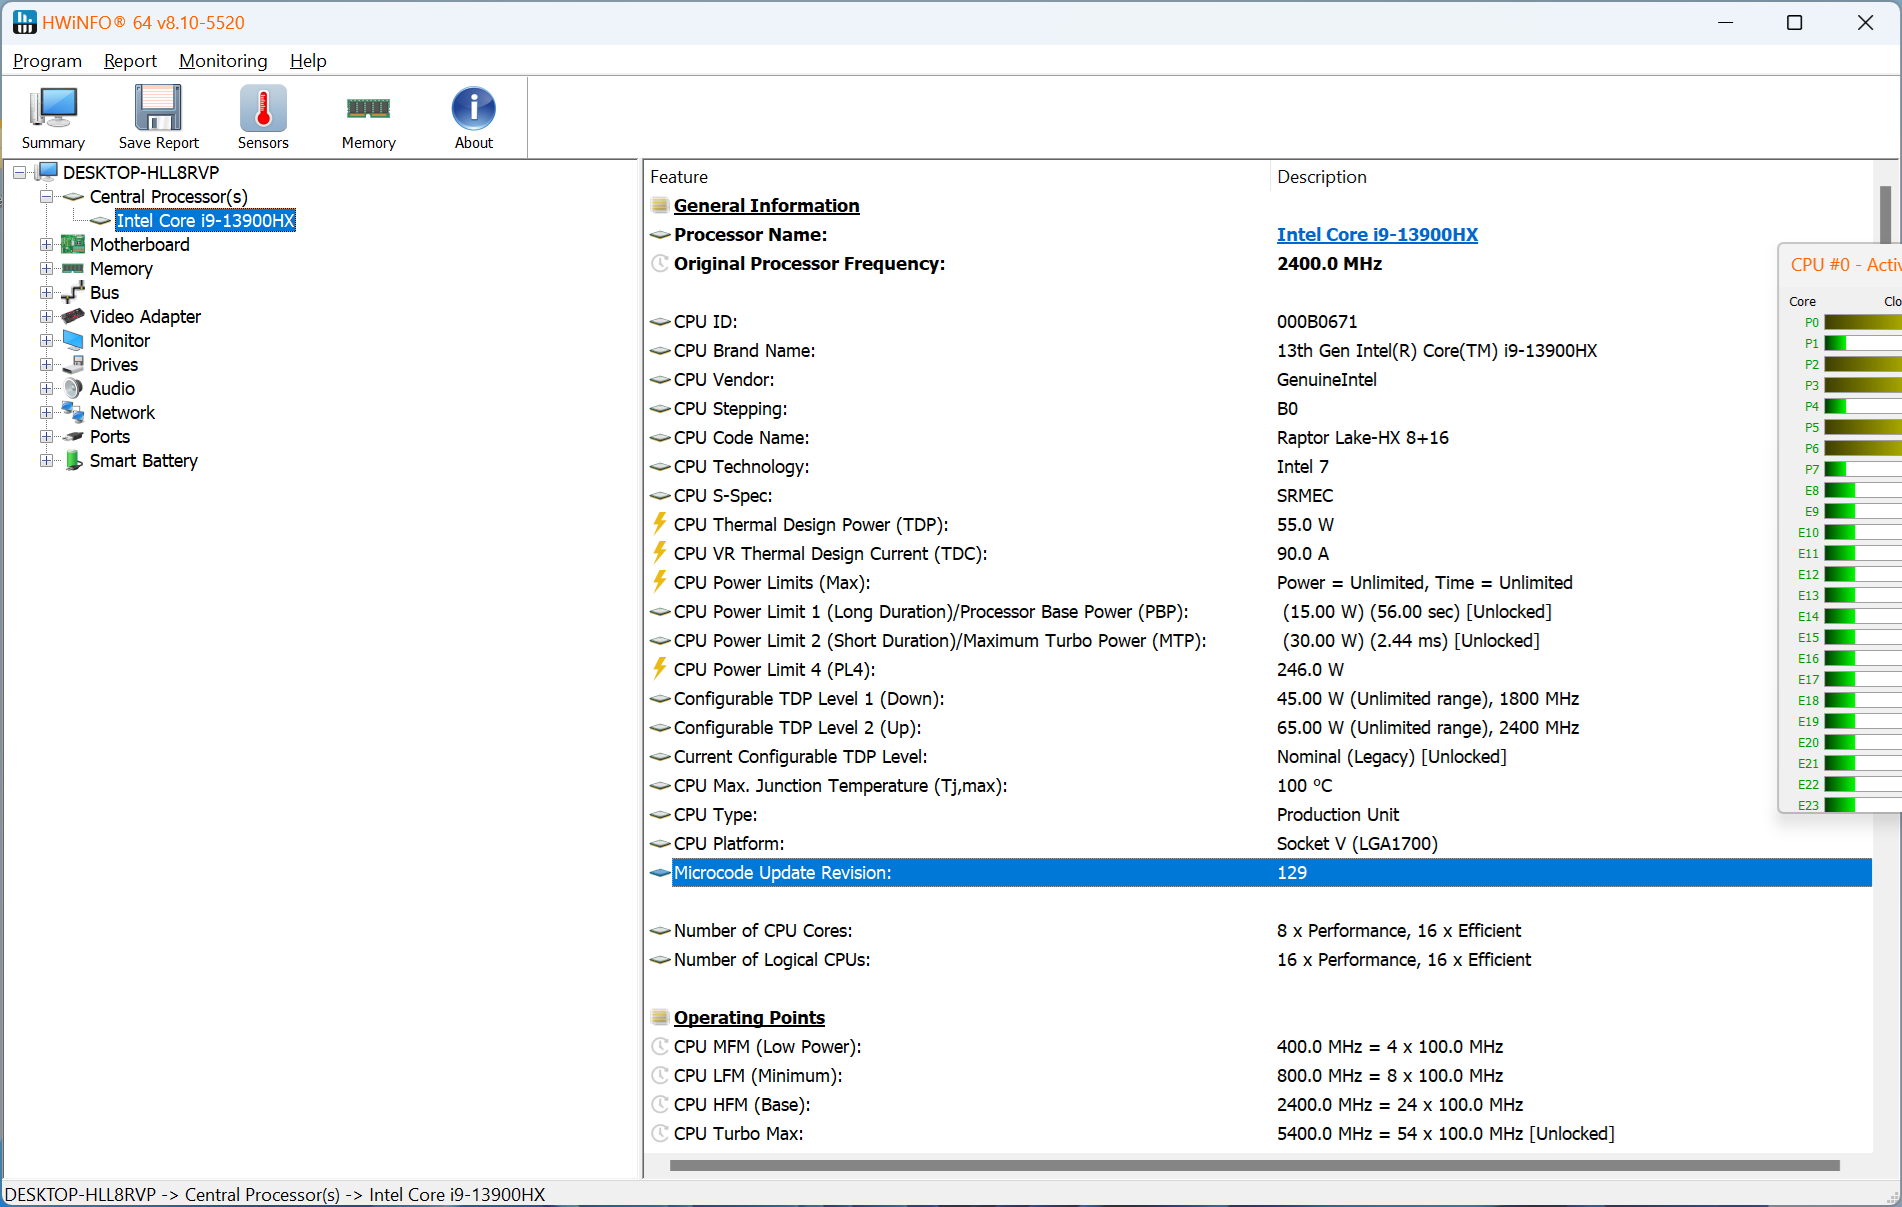Select the CPU Code Name row
1902x1207 pixels.
pyautogui.click(x=1260, y=438)
